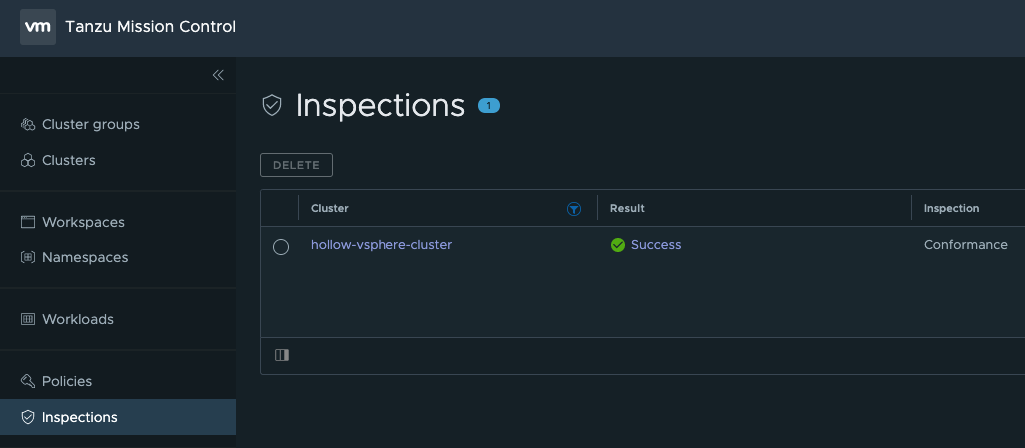
Task: Toggle the column visibility picker icon
Action: 282,355
